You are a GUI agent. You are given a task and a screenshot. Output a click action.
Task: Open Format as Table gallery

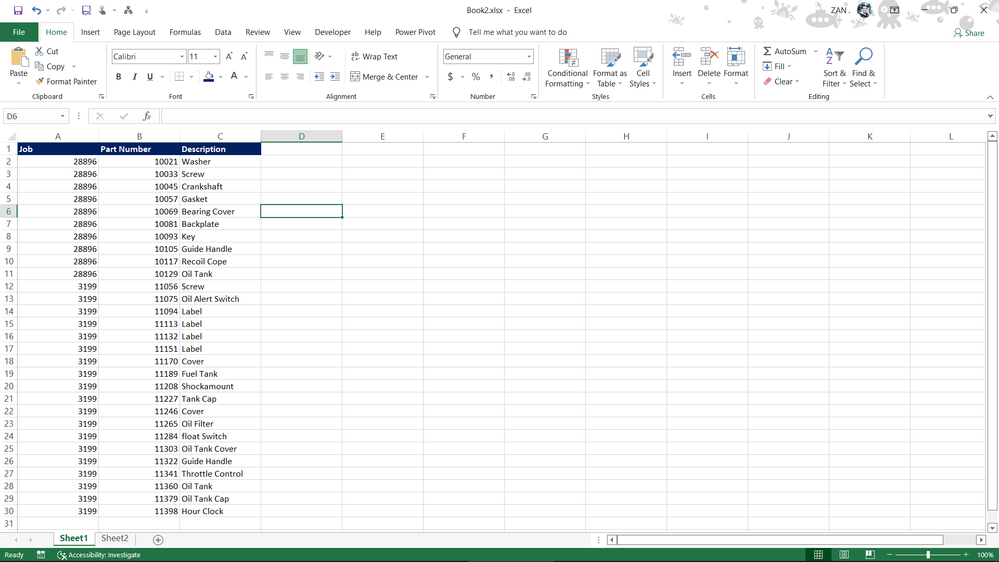[610, 68]
